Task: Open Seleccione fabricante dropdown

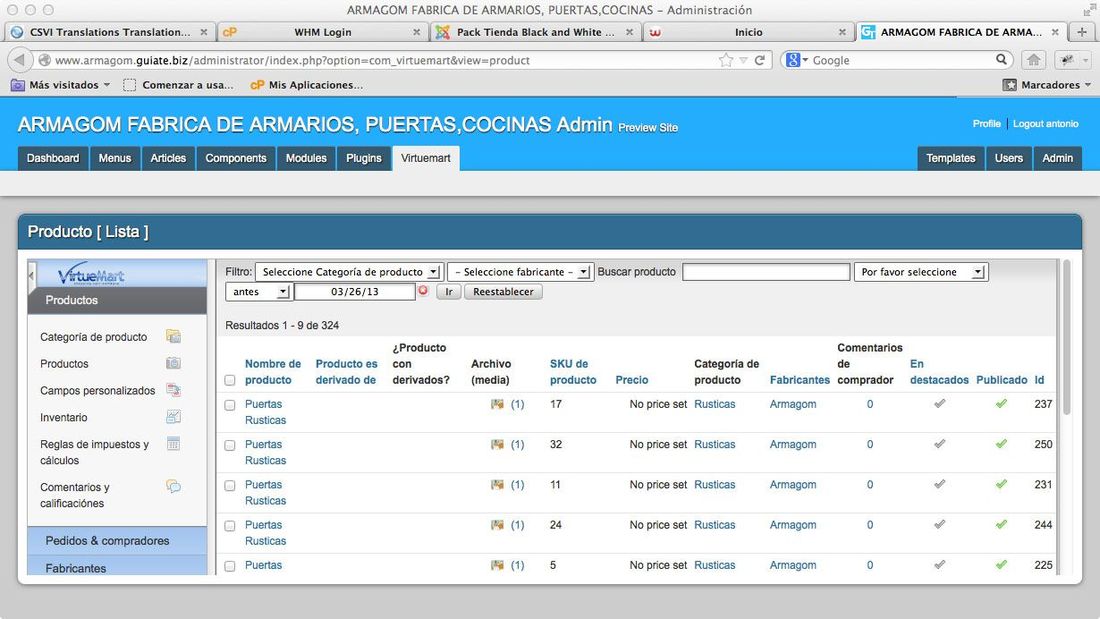Action: [x=521, y=272]
